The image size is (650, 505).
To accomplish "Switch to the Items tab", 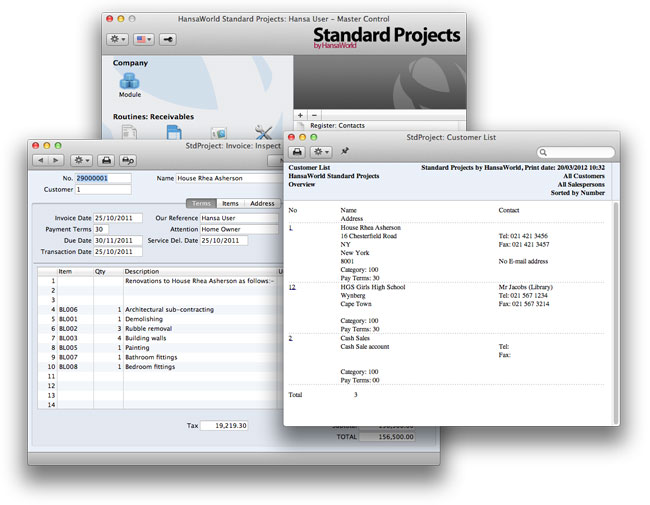I will [x=230, y=203].
